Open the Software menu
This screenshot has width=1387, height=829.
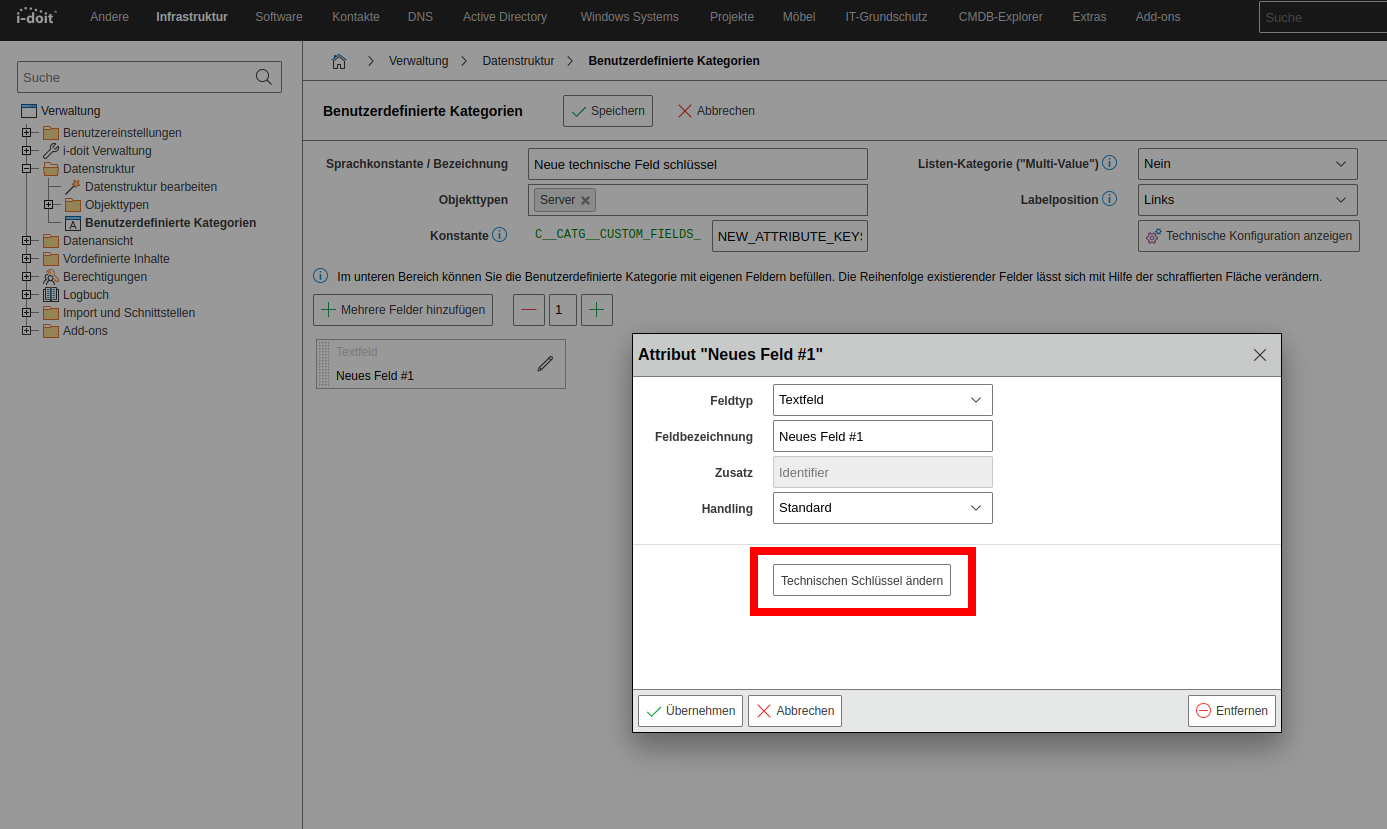(x=279, y=17)
